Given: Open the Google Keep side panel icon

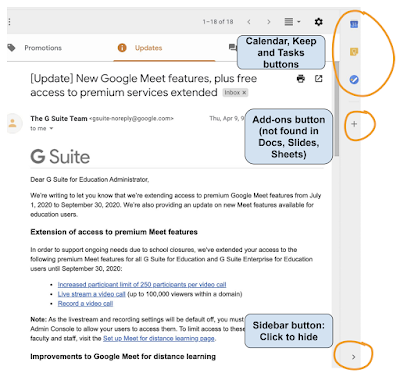Looking at the screenshot, I should [x=354, y=52].
